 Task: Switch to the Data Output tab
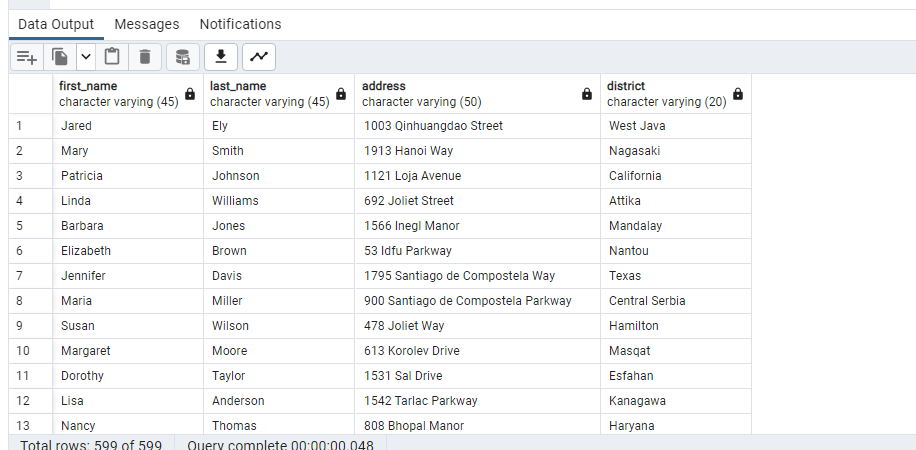56,25
